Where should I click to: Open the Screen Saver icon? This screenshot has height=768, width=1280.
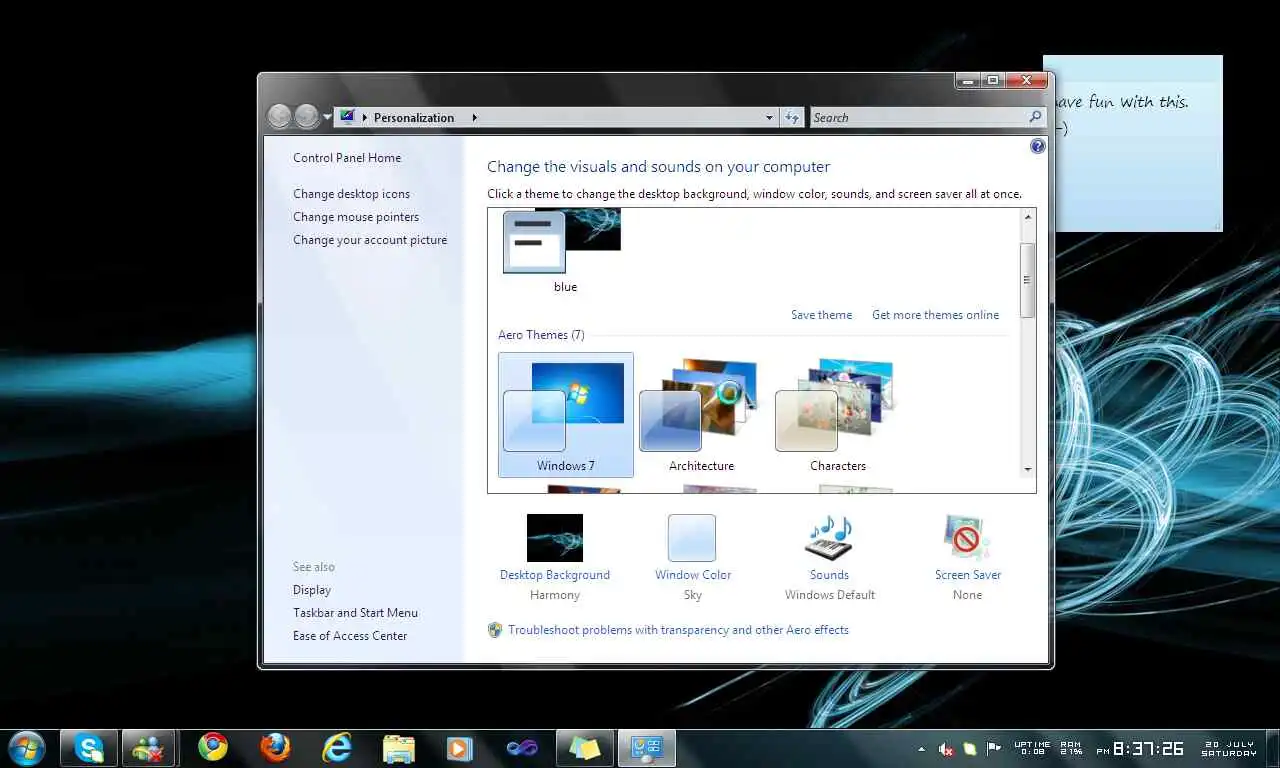967,538
